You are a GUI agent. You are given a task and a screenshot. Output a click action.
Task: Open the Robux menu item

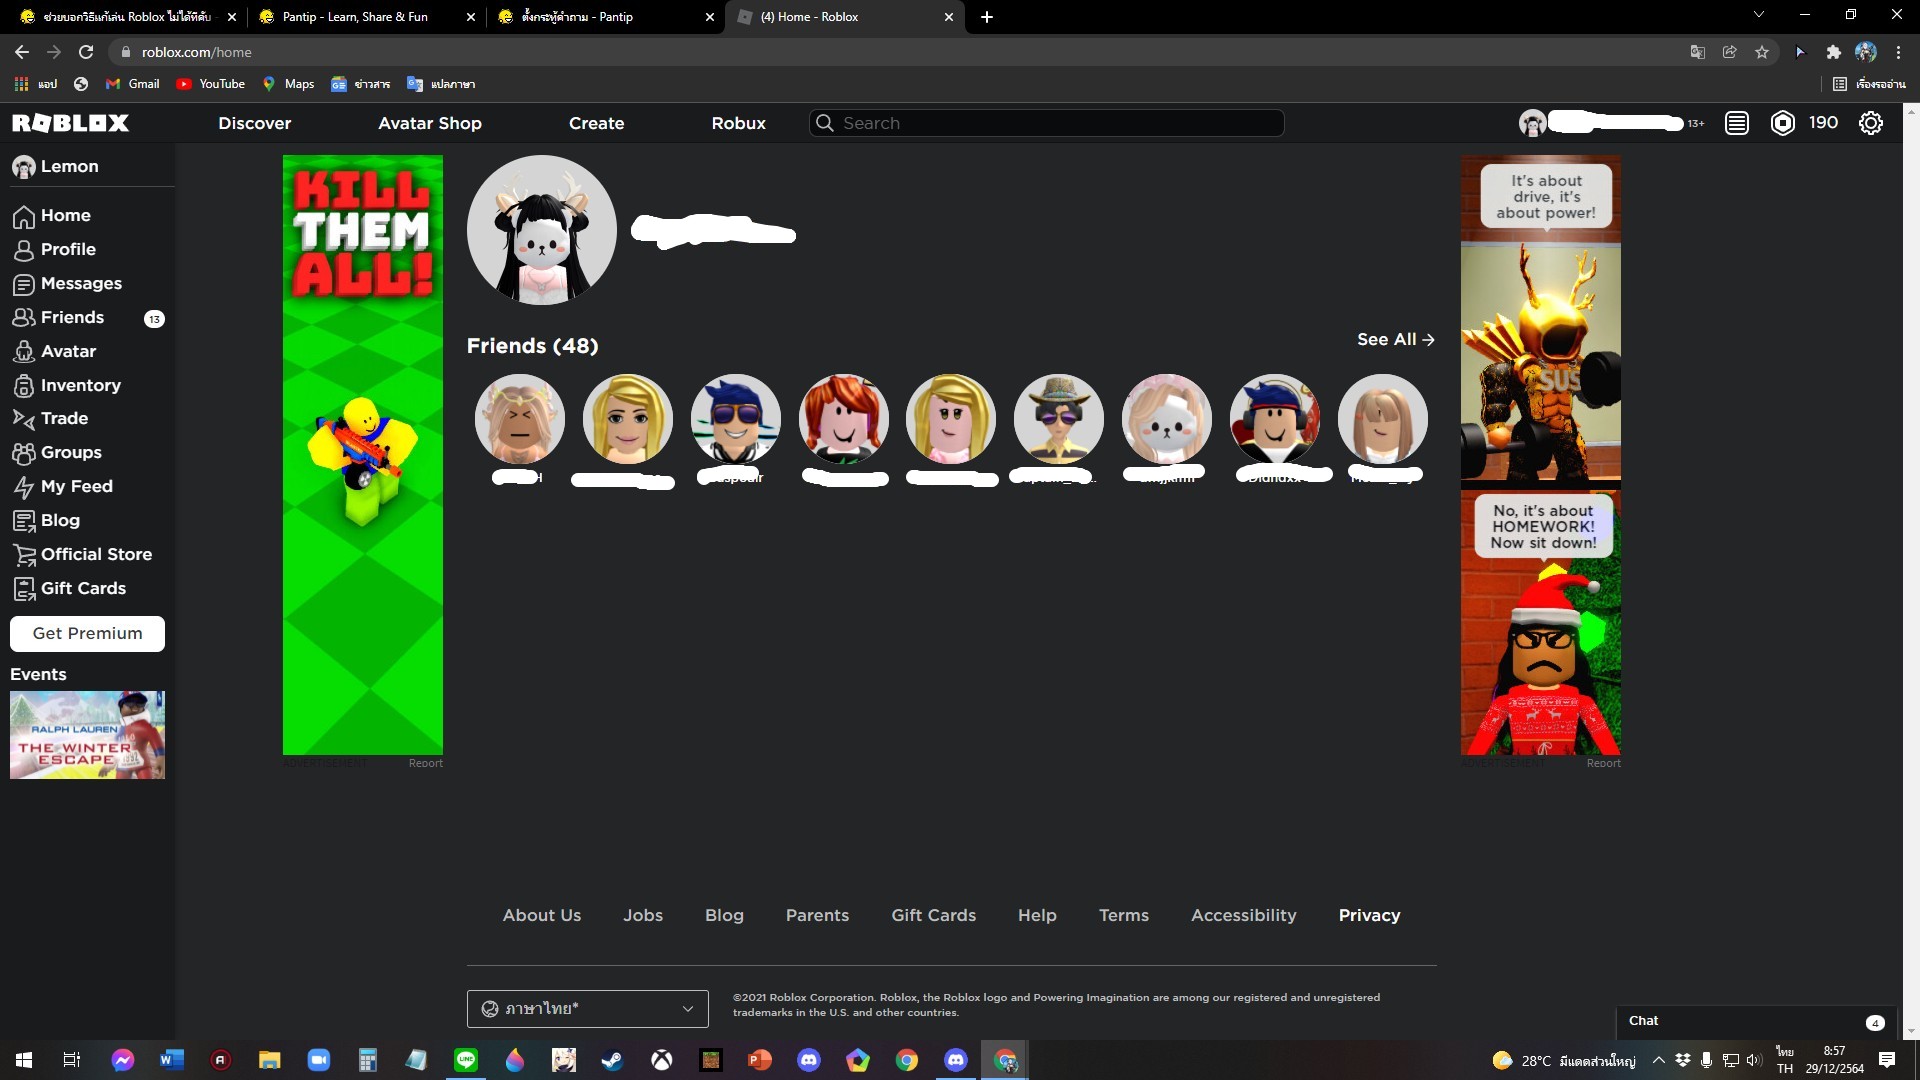point(739,123)
